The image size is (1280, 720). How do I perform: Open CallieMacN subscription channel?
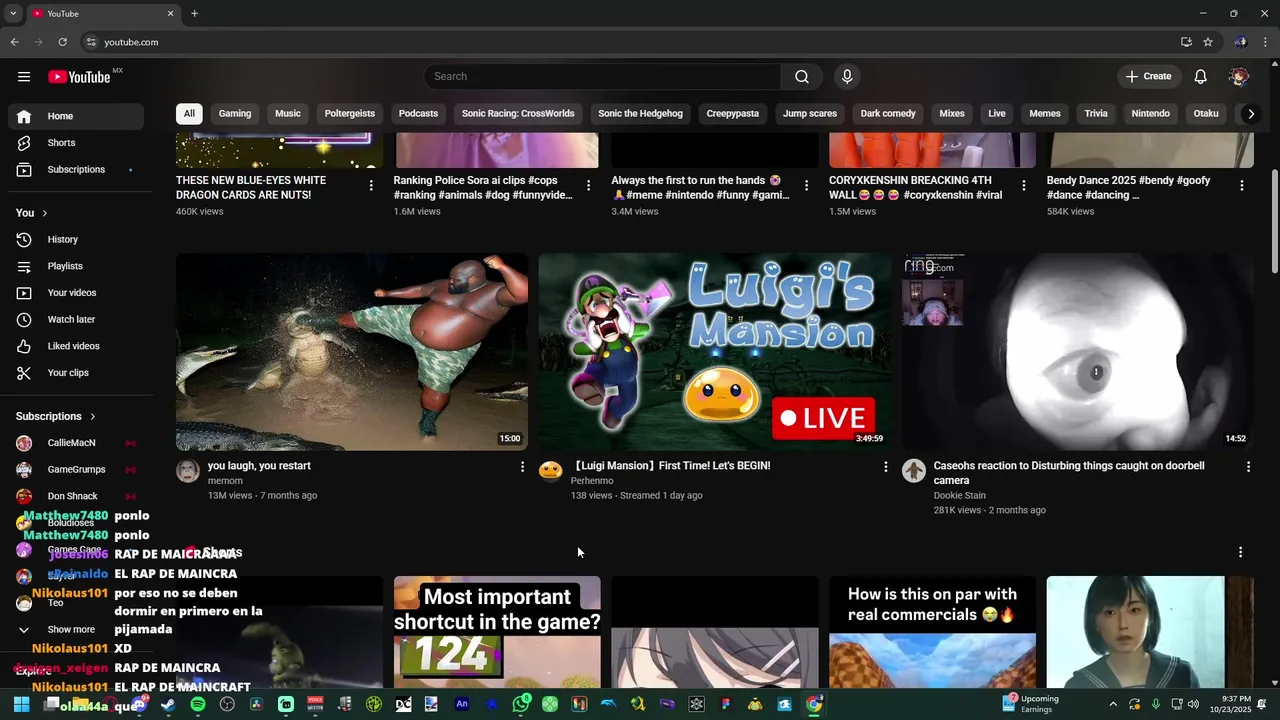(x=76, y=443)
